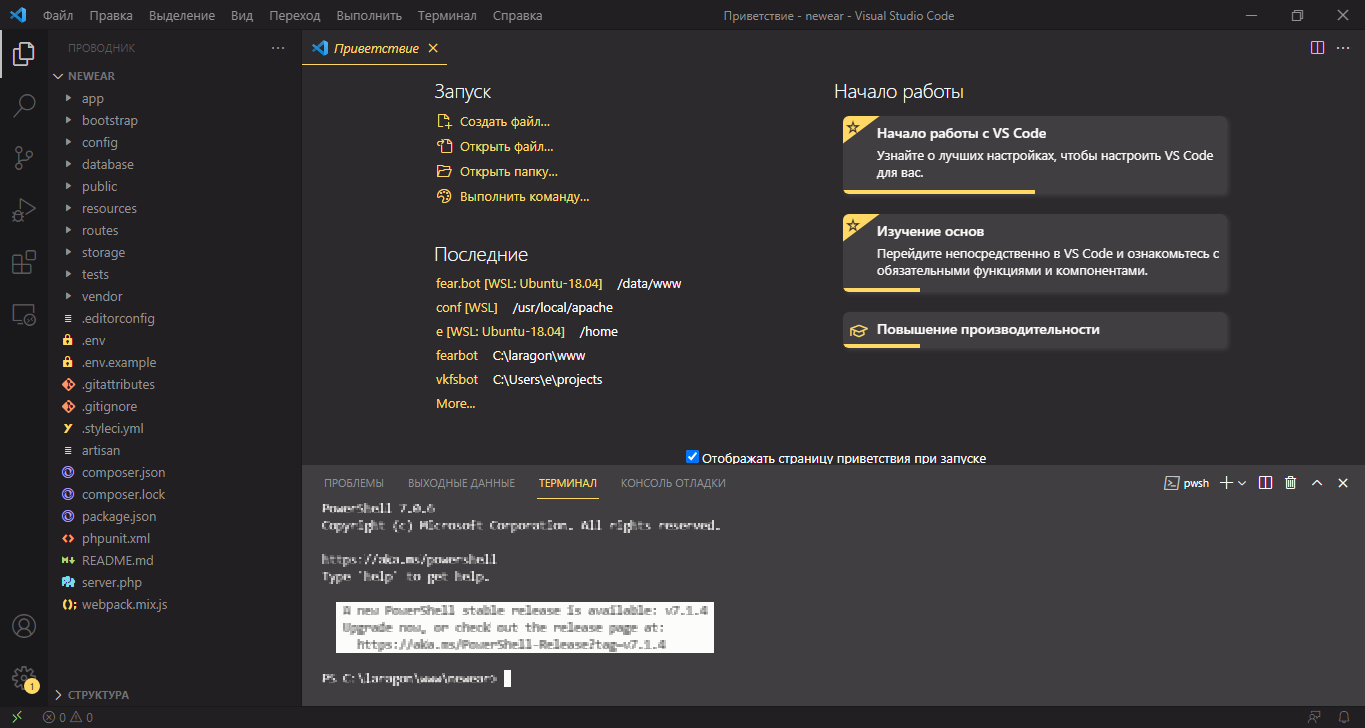This screenshot has width=1365, height=728.
Task: Open the Терминал menu in the menu bar
Action: click(x=446, y=15)
